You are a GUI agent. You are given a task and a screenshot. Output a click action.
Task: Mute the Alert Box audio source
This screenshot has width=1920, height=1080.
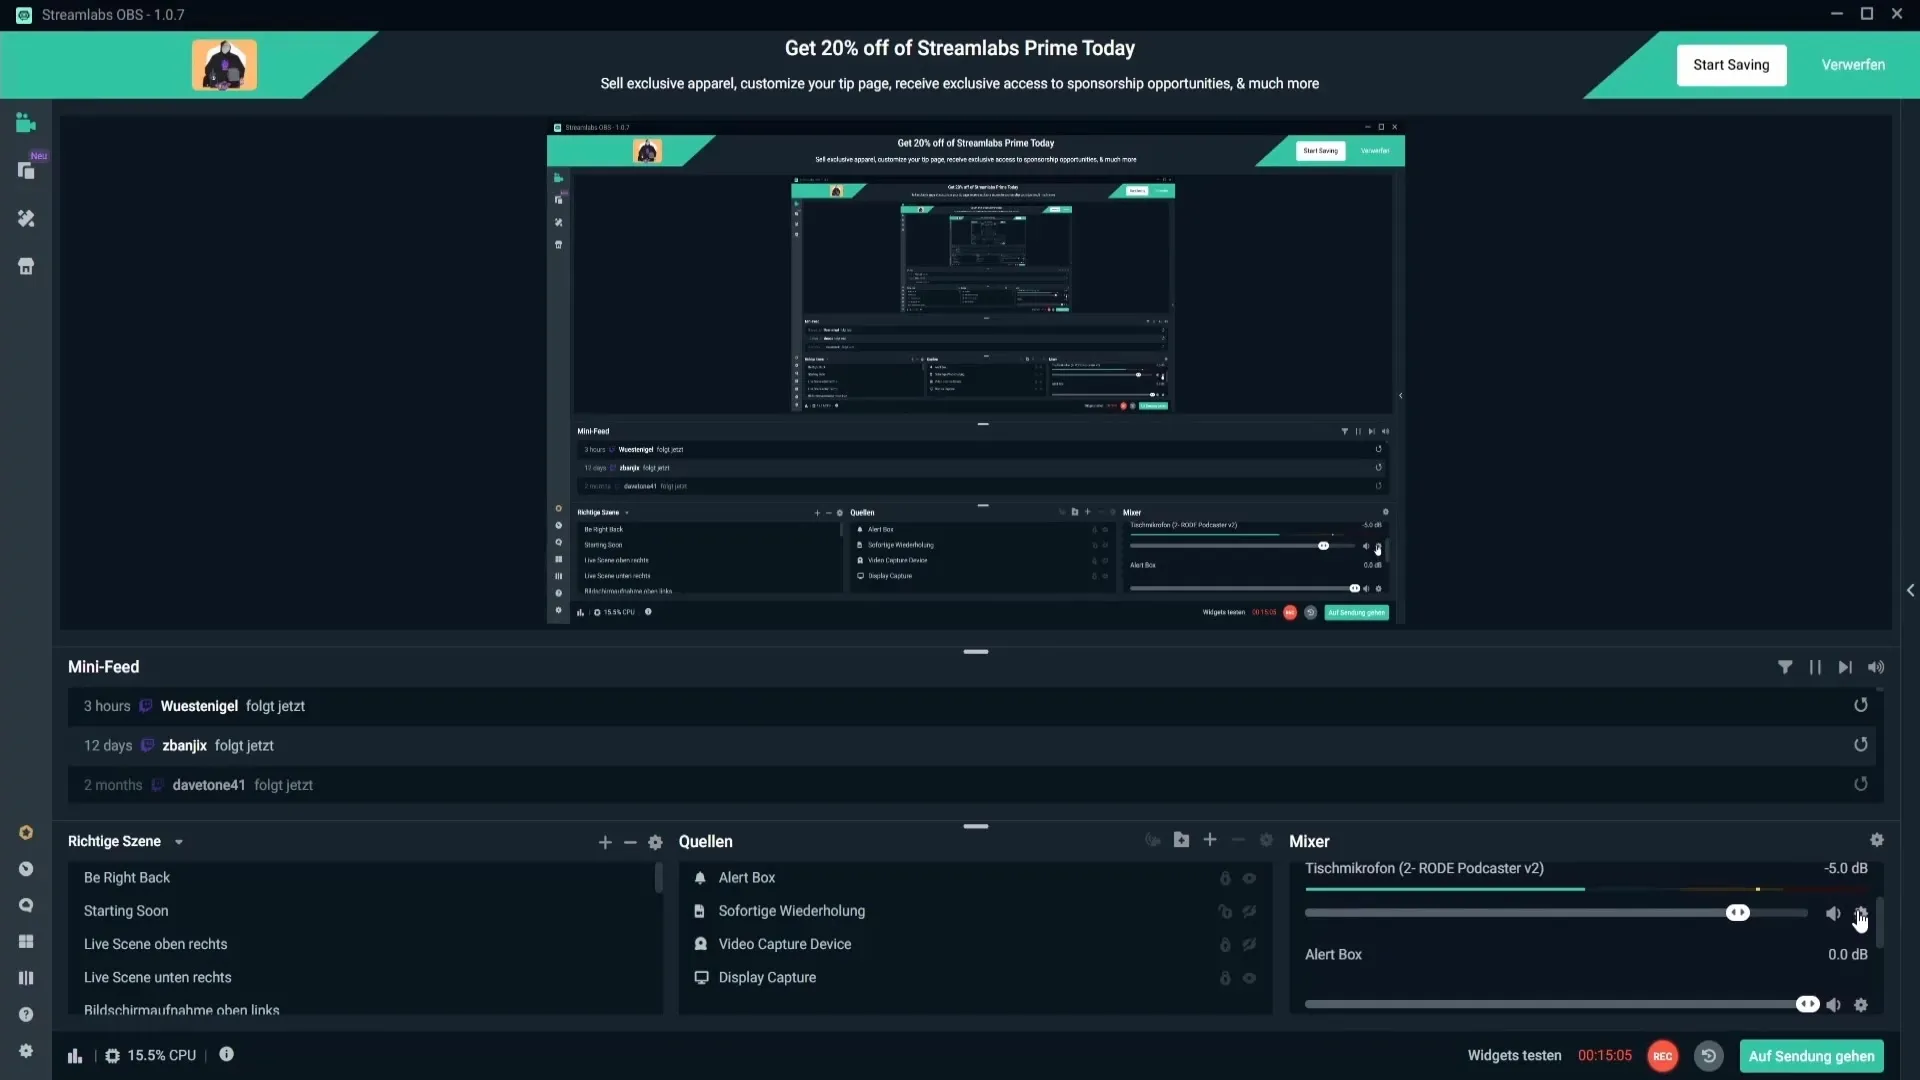pyautogui.click(x=1833, y=1005)
